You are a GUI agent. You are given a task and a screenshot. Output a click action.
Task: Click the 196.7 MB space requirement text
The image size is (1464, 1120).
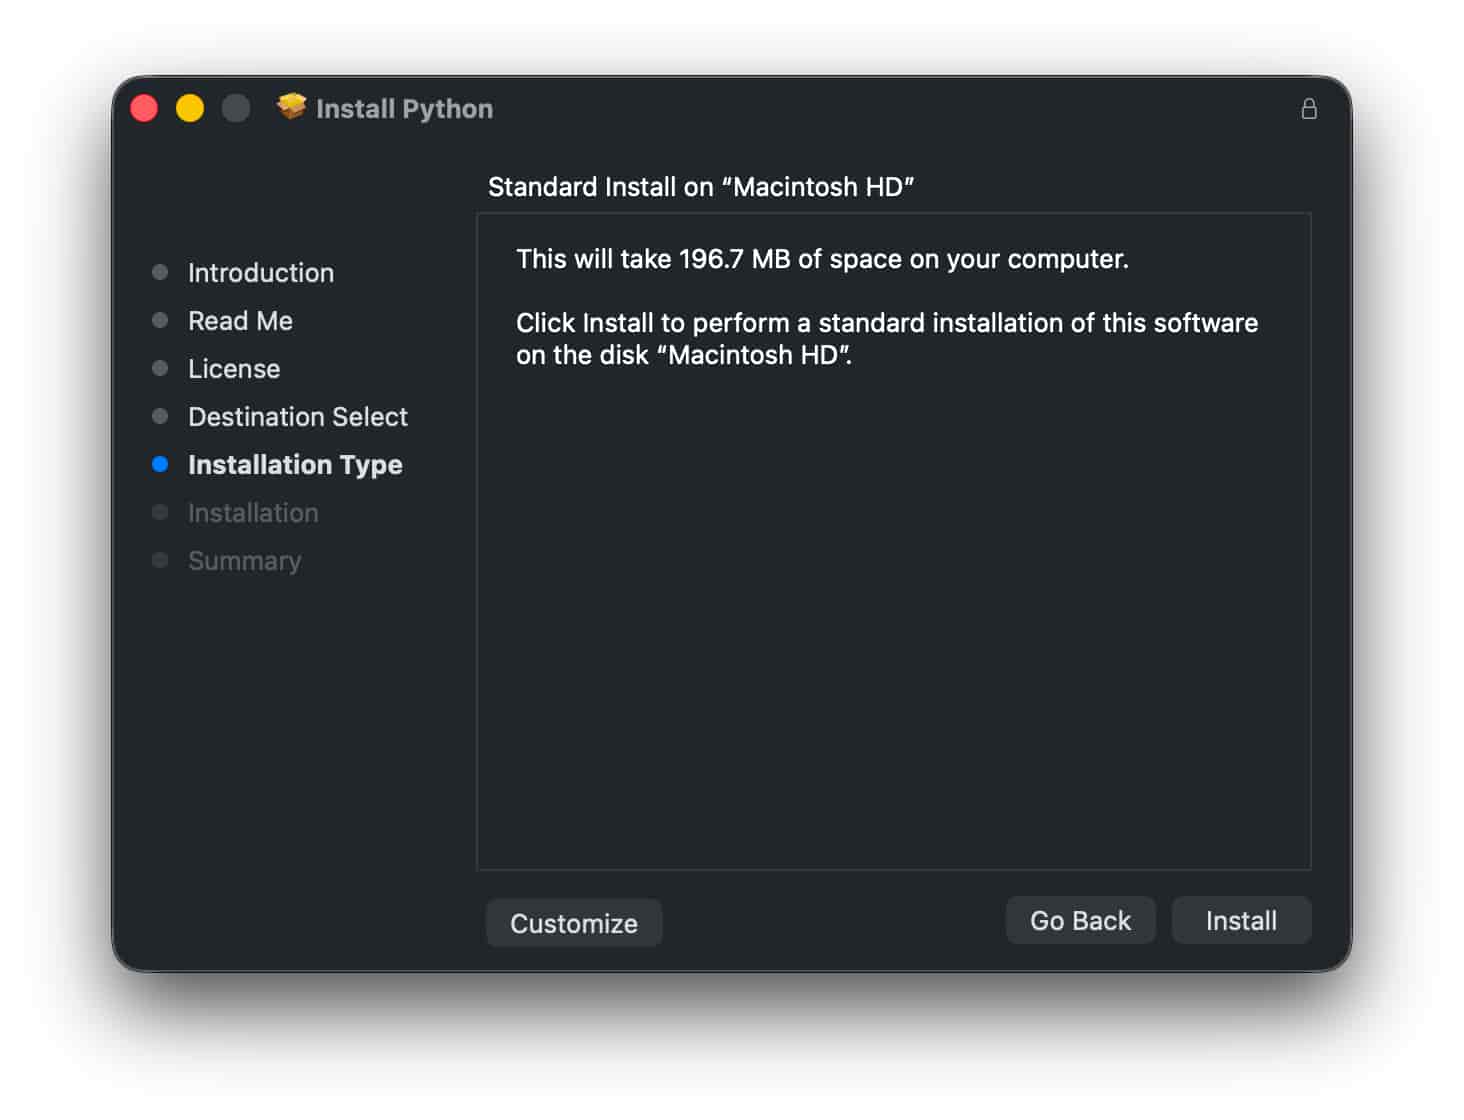click(x=822, y=259)
